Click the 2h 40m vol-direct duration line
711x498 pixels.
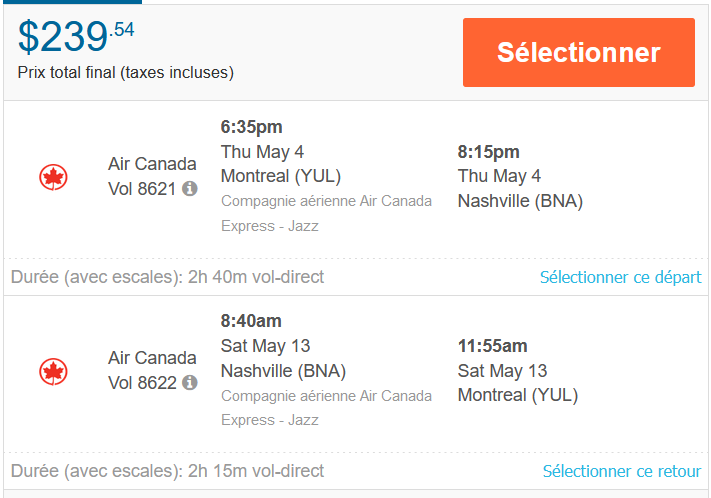167,277
